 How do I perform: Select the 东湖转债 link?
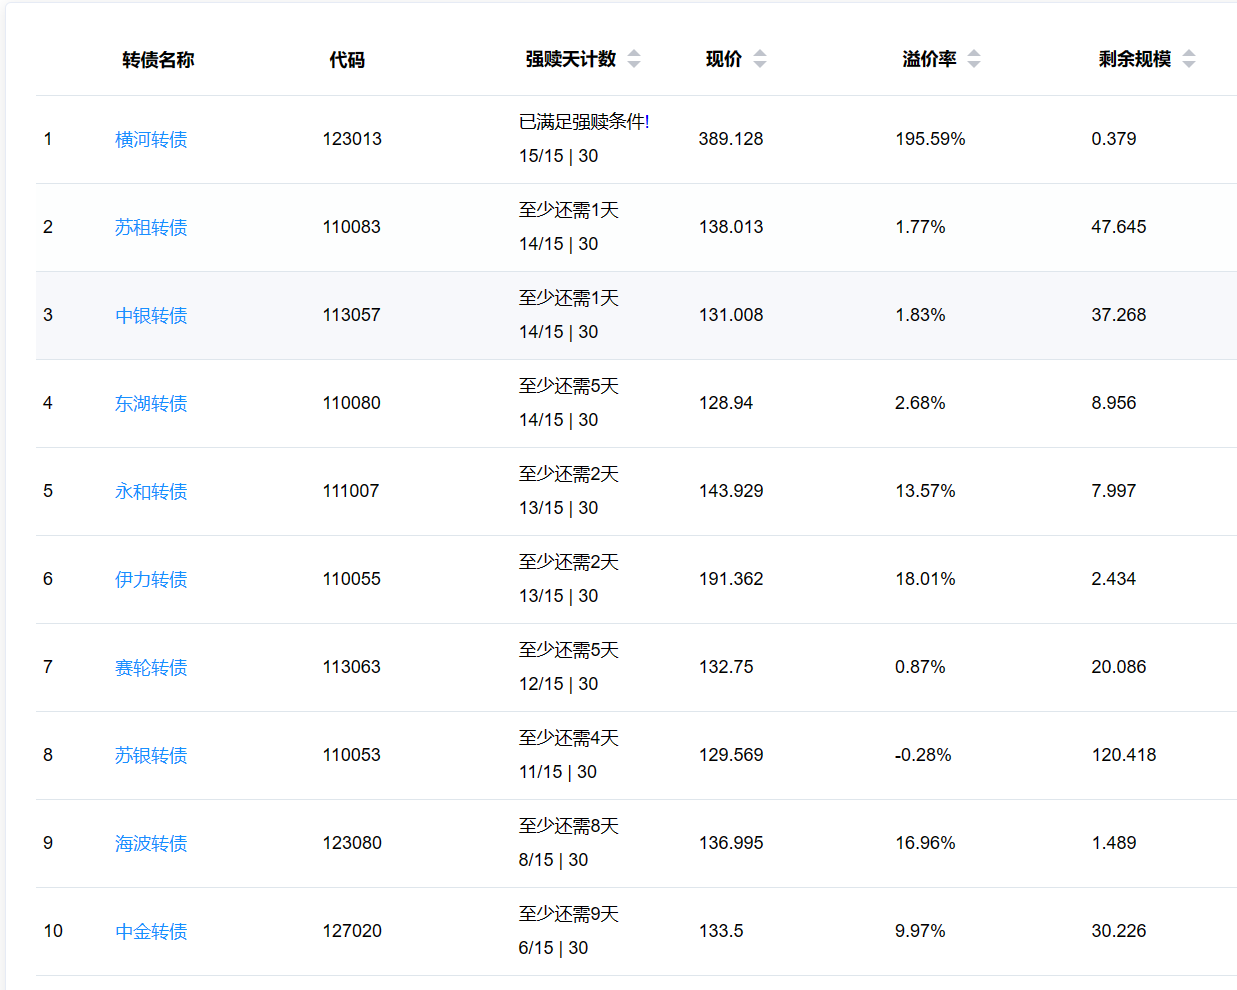151,404
